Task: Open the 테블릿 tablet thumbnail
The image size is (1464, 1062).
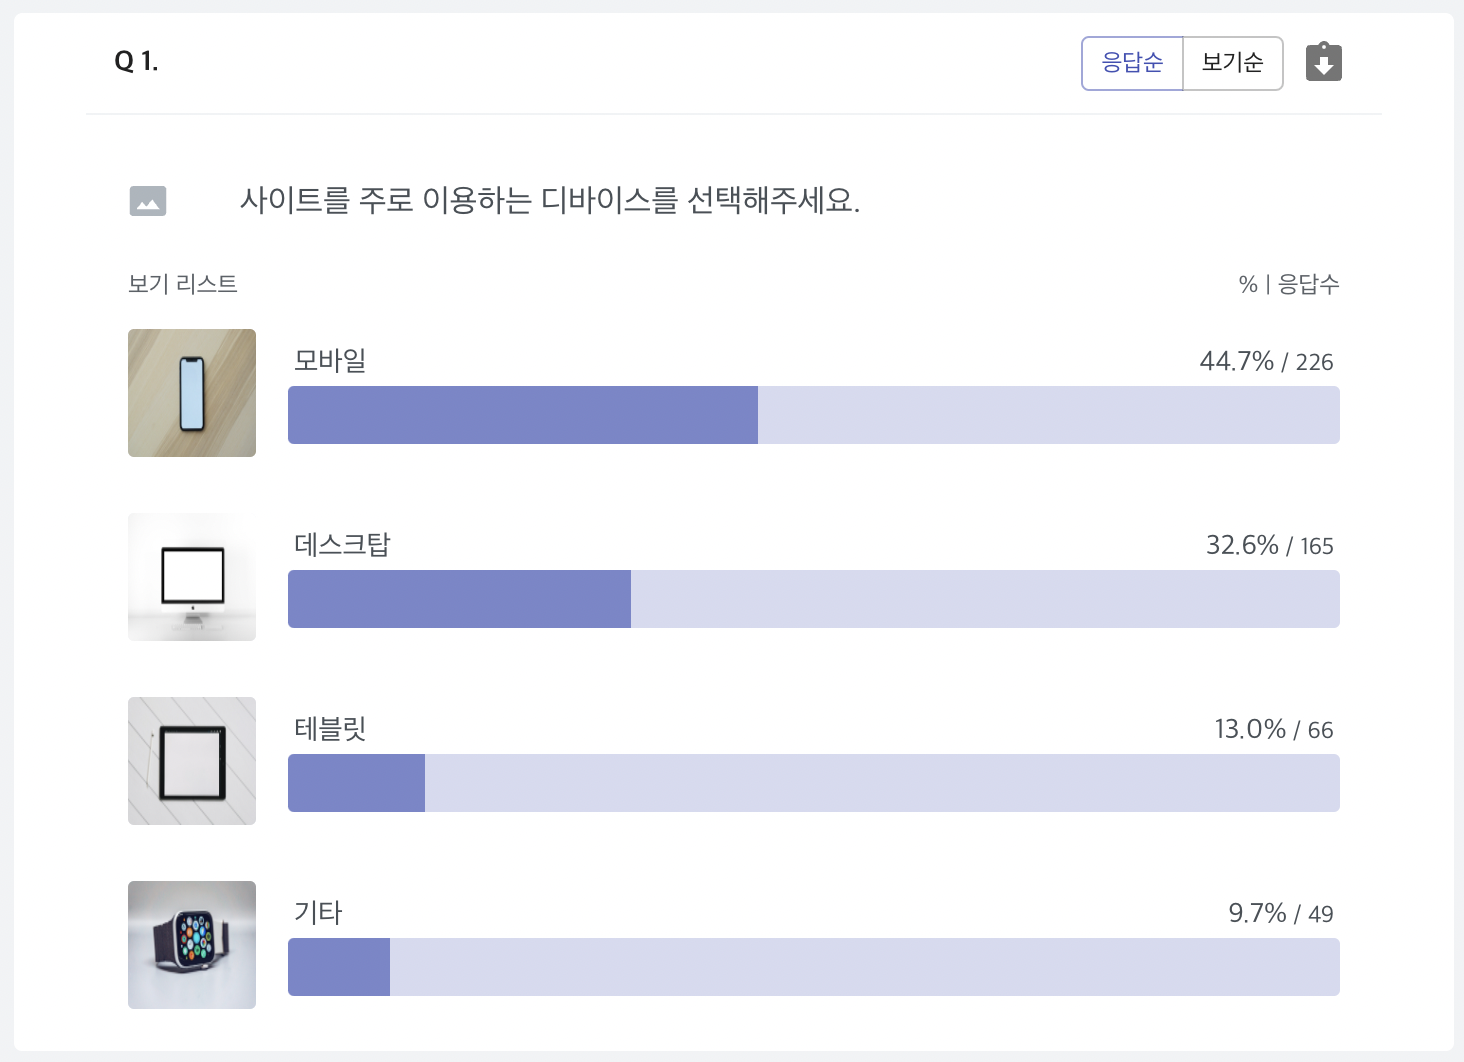Action: click(192, 761)
